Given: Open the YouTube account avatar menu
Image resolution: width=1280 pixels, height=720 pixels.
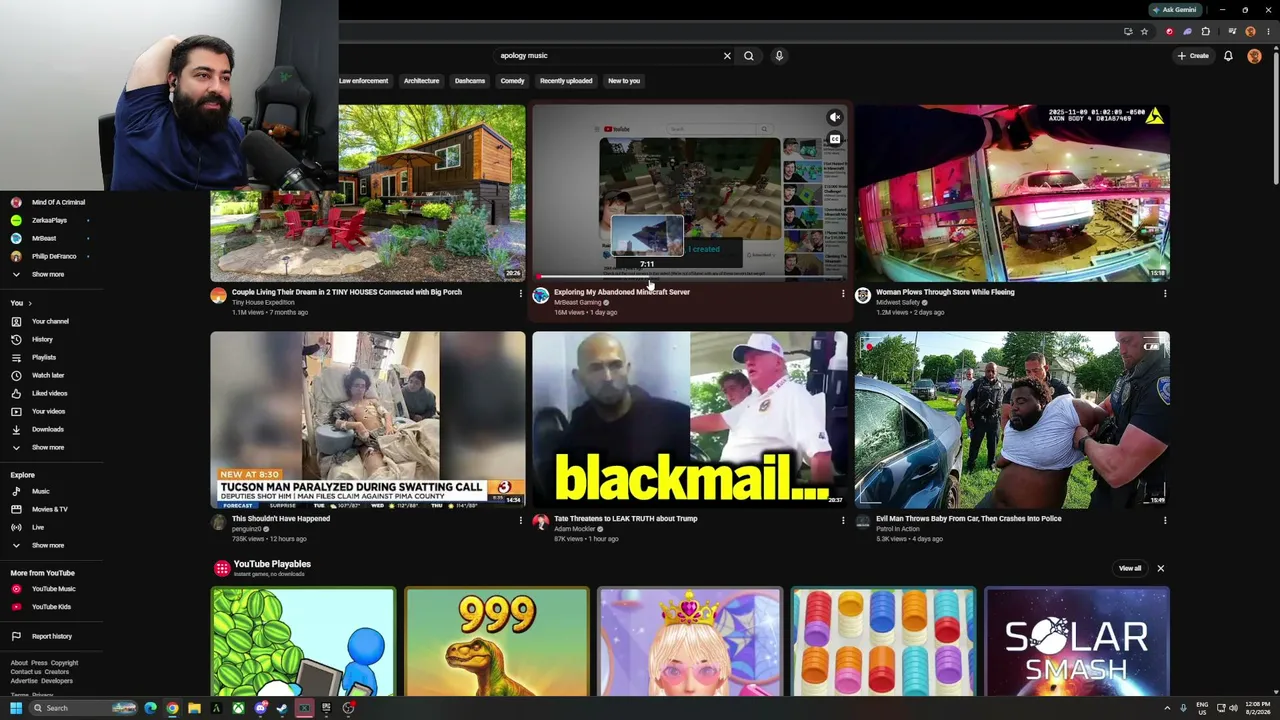Looking at the screenshot, I should coord(1254,56).
